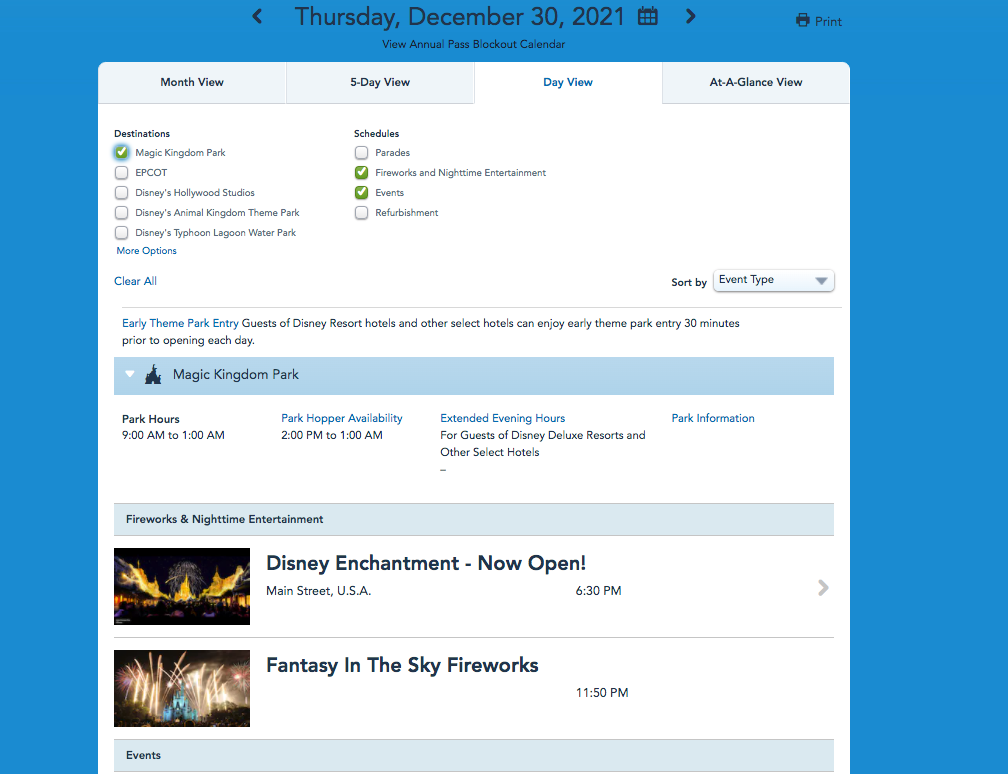Click the Print icon

point(802,21)
